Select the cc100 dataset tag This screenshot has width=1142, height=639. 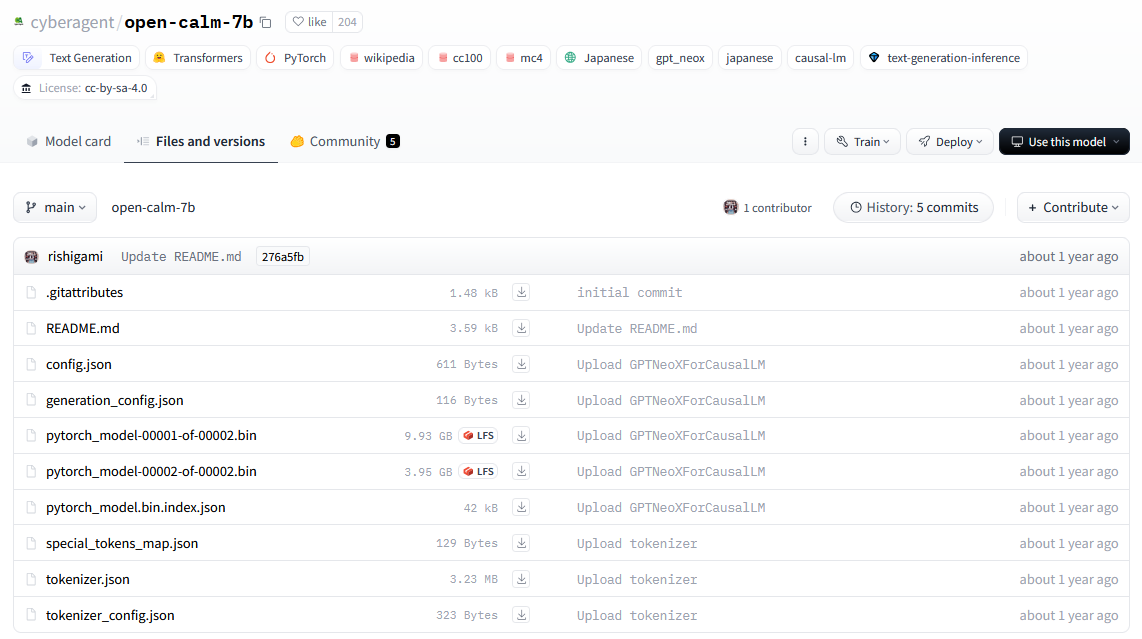pos(460,58)
